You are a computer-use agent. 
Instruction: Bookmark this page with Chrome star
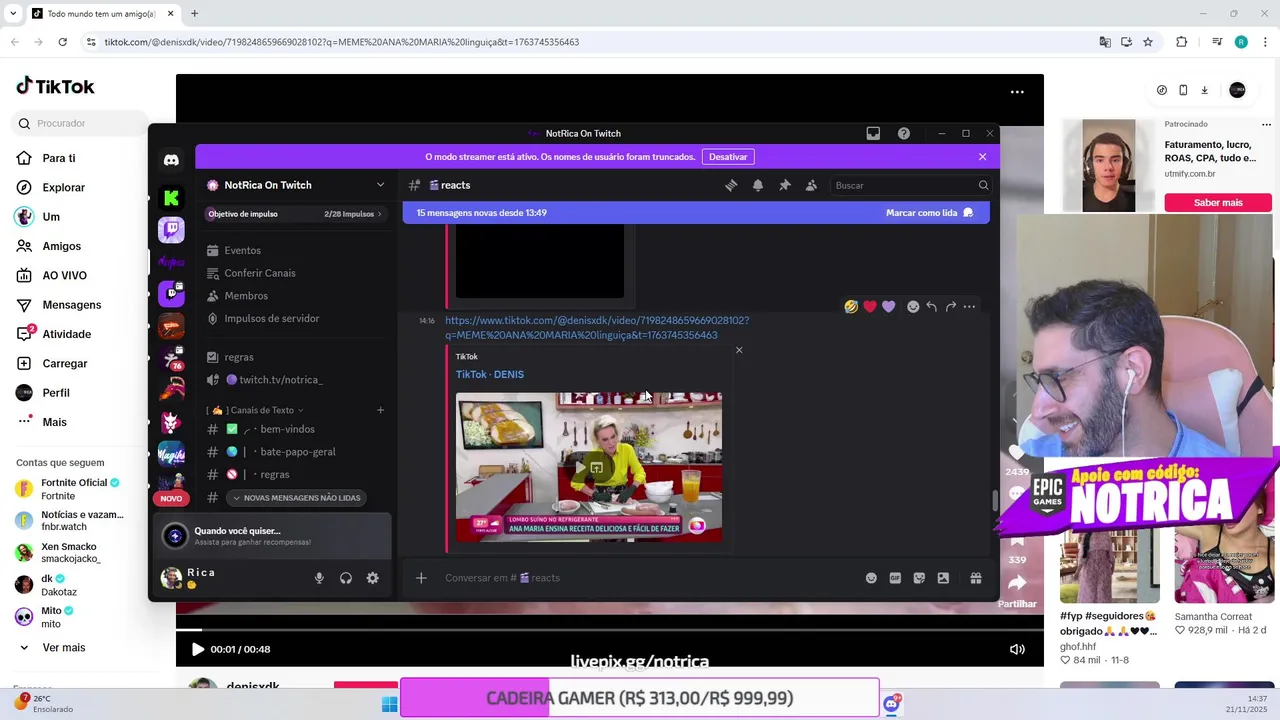click(x=1148, y=42)
